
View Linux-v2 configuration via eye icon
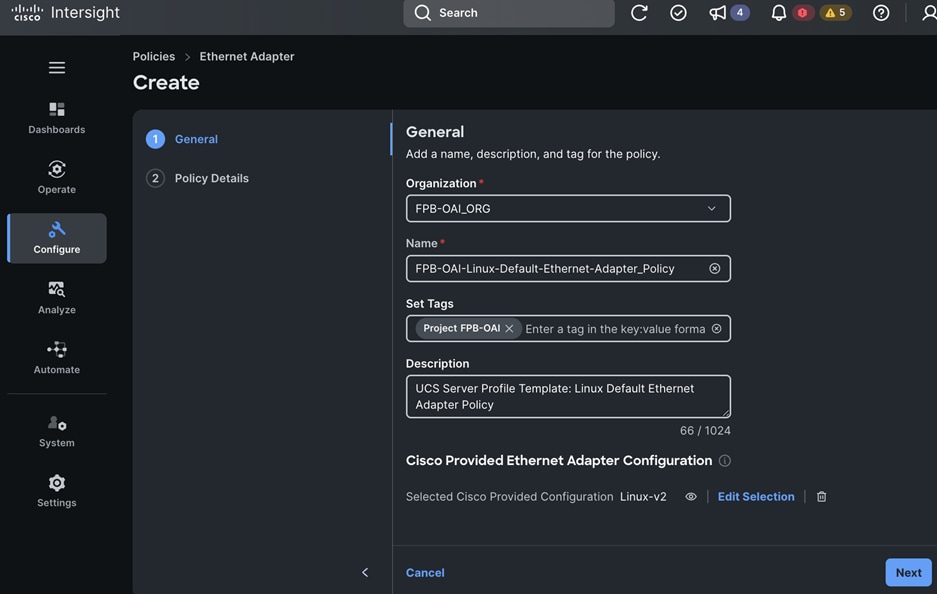691,497
